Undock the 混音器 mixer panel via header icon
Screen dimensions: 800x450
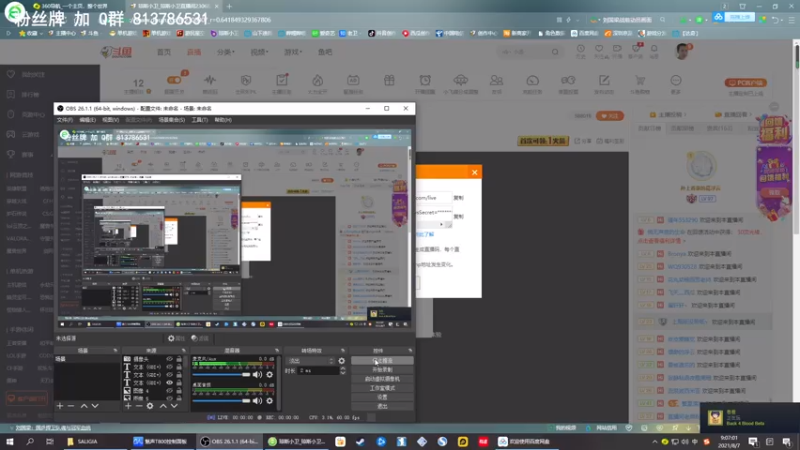click(x=277, y=351)
